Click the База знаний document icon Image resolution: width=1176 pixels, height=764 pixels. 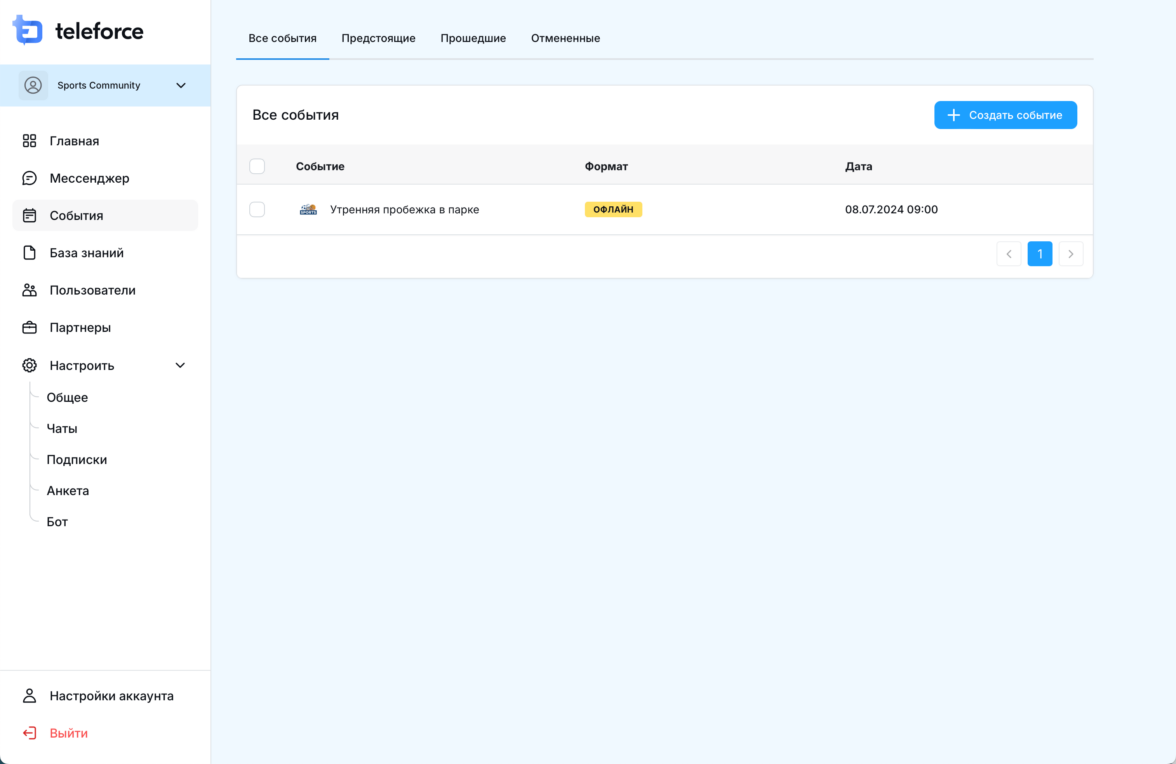pyautogui.click(x=30, y=253)
